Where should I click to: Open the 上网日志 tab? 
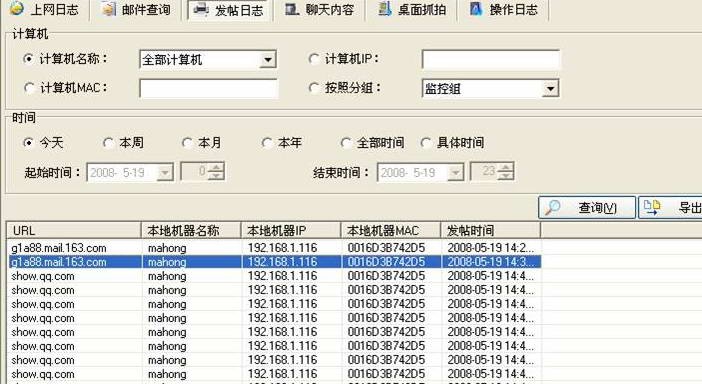pos(45,9)
